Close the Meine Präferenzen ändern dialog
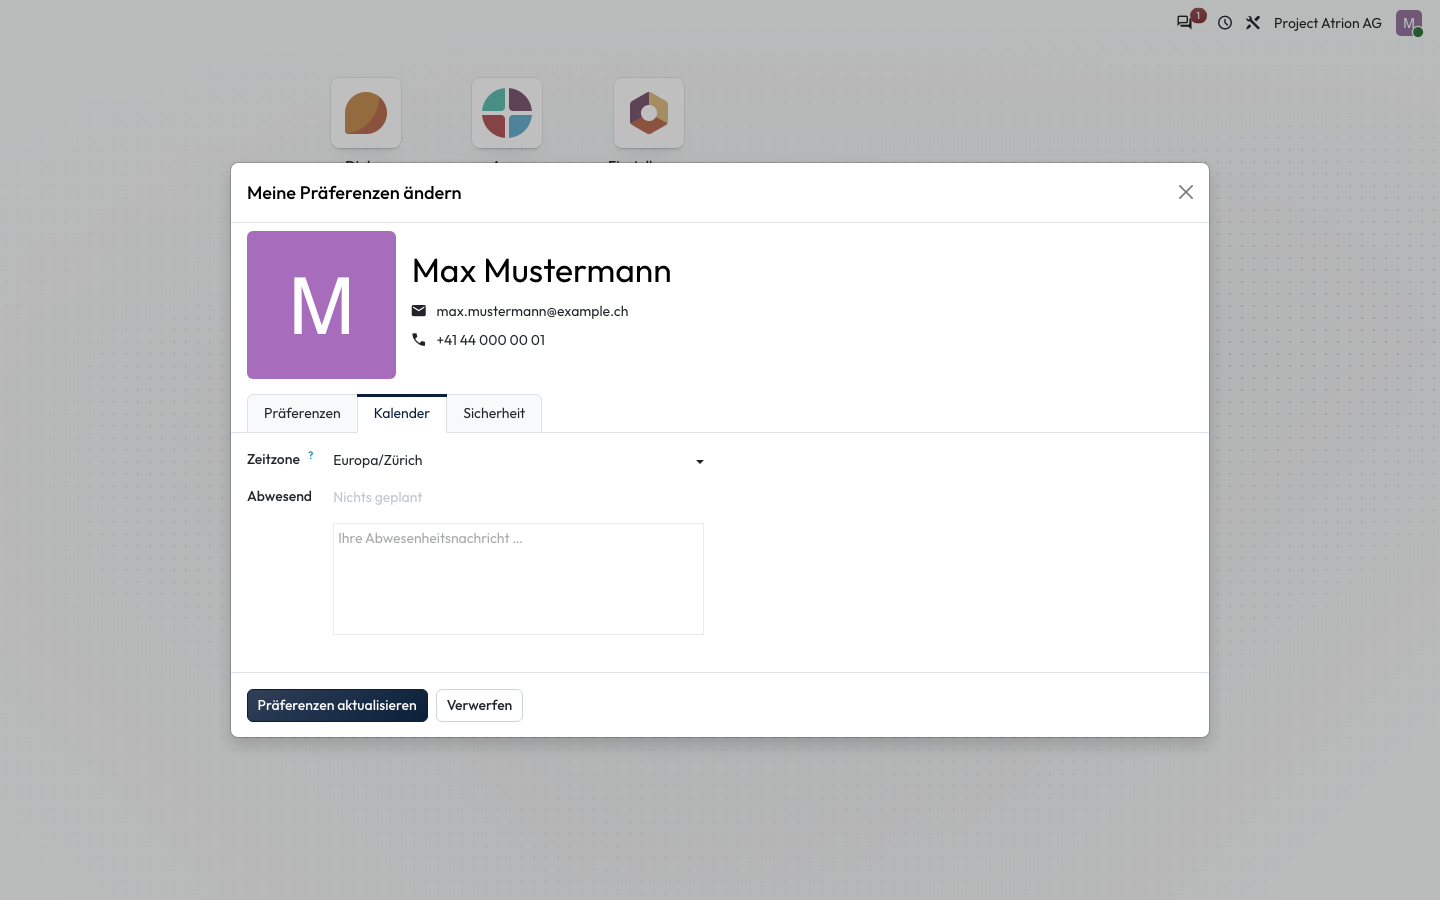Screen dimensions: 1440x900 pyautogui.click(x=1186, y=192)
